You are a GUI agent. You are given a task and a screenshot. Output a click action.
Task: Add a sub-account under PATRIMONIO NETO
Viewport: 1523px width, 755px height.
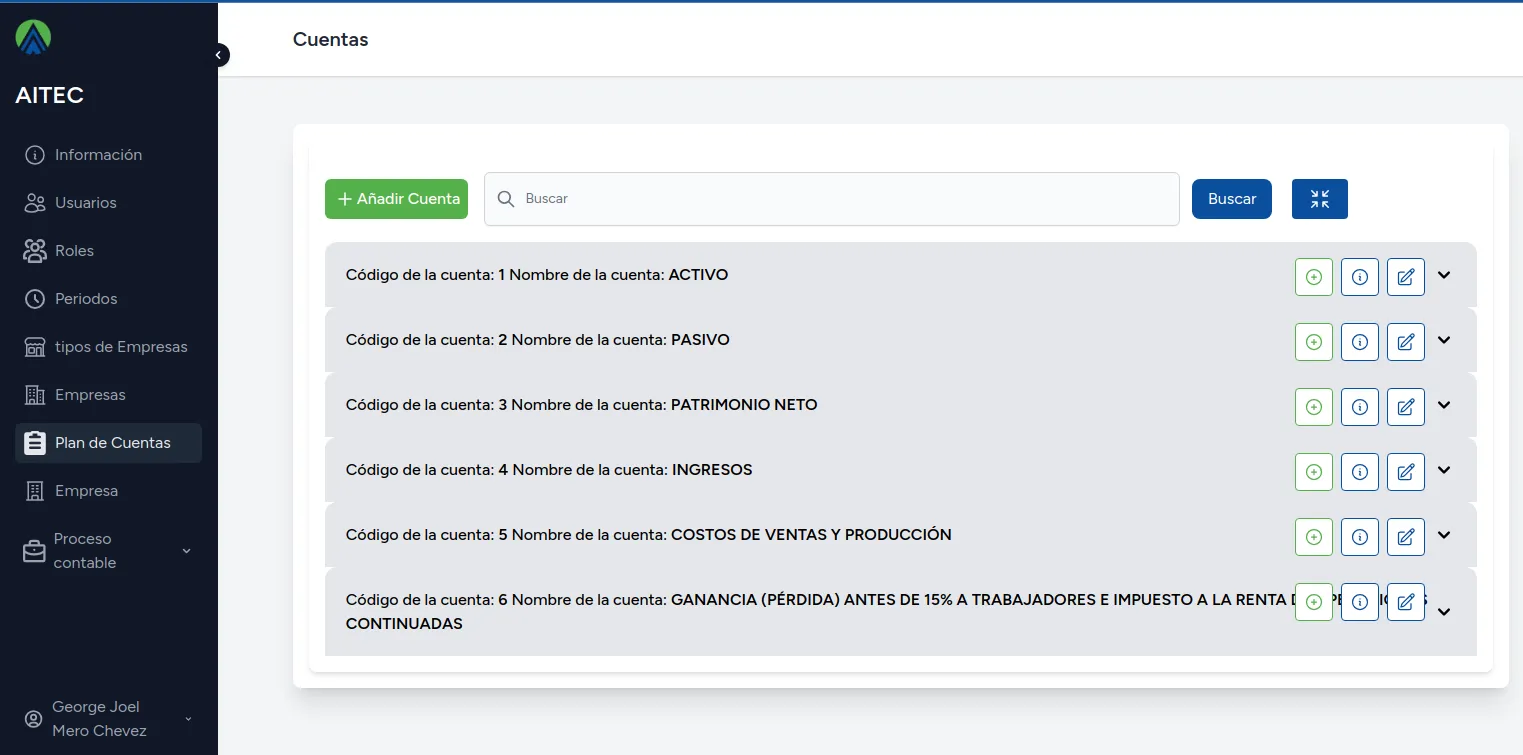pyautogui.click(x=1314, y=407)
